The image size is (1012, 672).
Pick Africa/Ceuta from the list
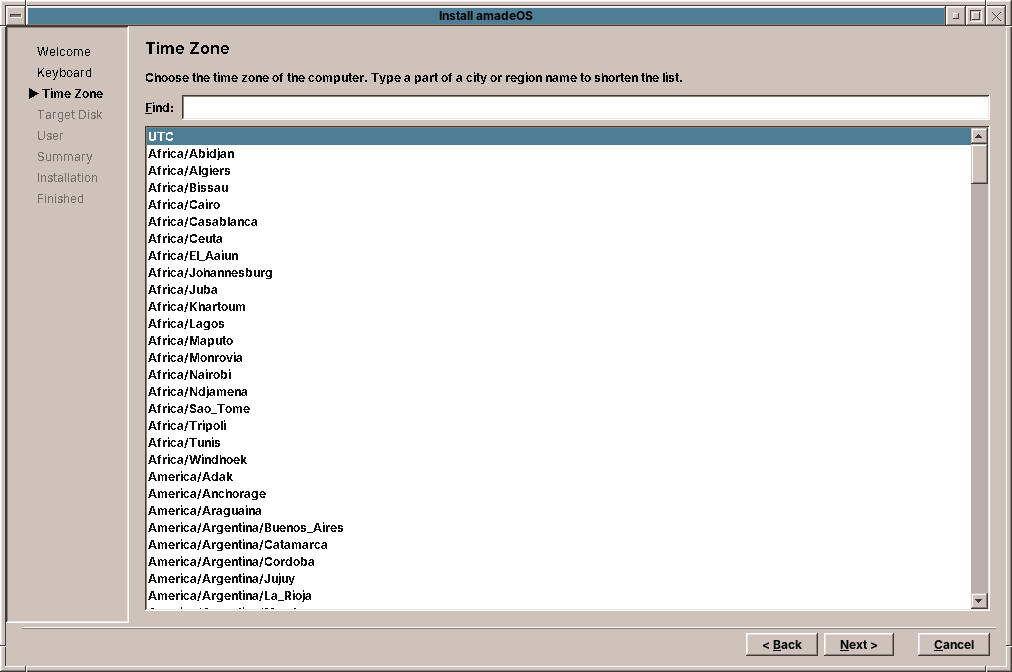point(558,238)
